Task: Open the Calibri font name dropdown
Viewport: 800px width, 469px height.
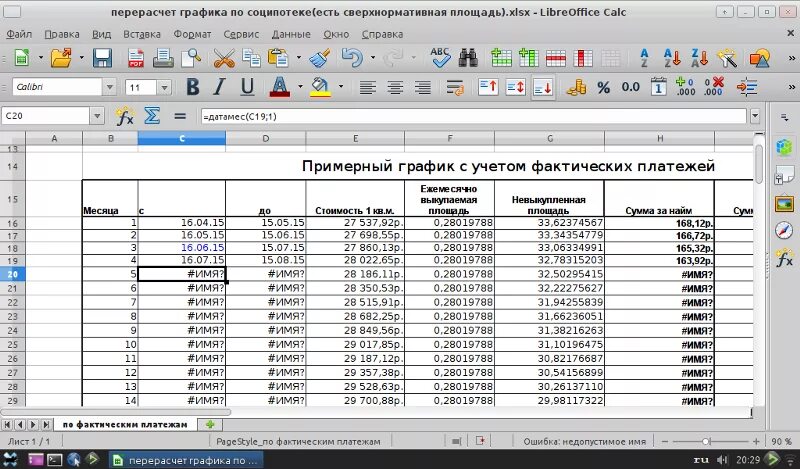Action: (109, 87)
